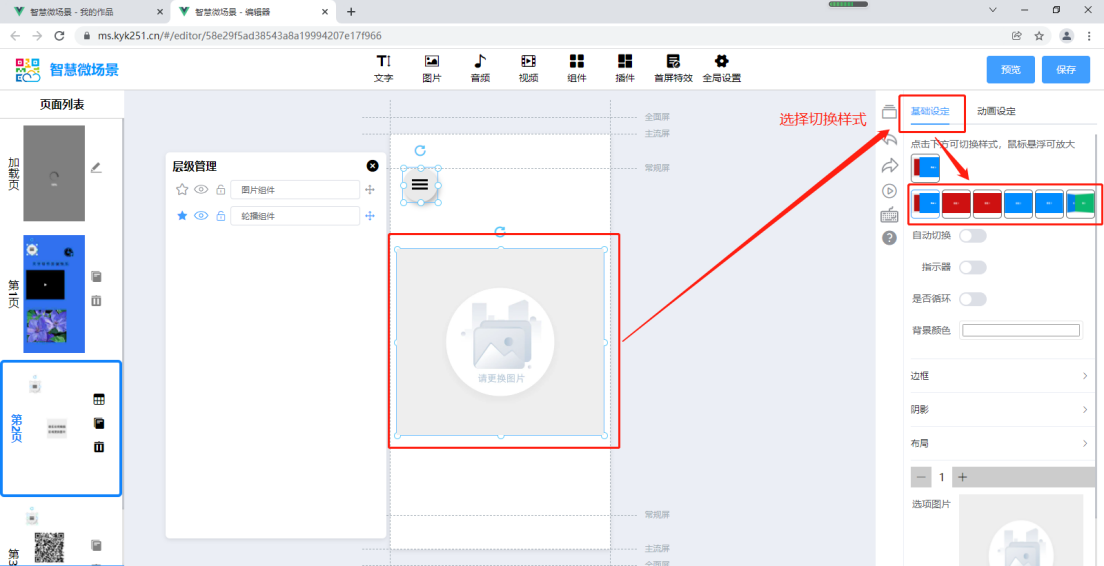Close the 层级管理 layer panel
The height and width of the screenshot is (566, 1104).
coord(373,166)
